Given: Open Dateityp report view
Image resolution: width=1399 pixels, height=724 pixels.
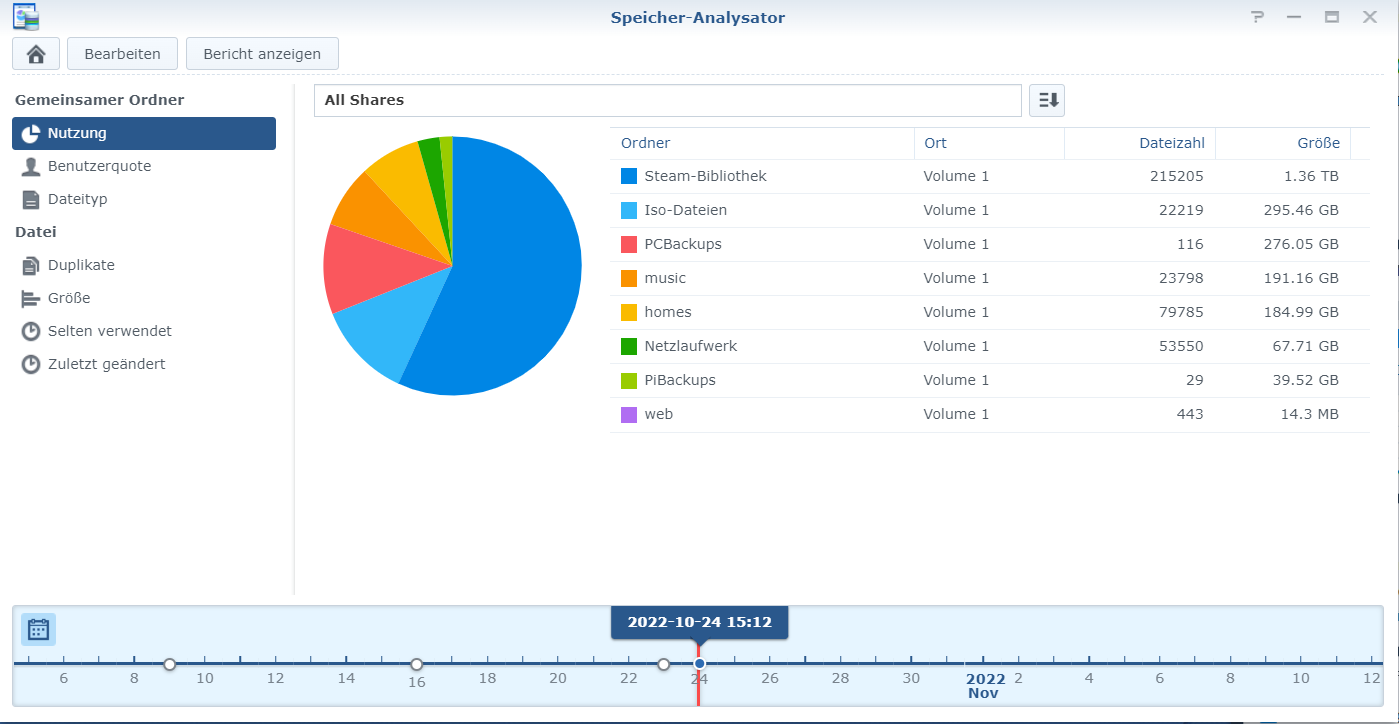Looking at the screenshot, I should point(77,199).
